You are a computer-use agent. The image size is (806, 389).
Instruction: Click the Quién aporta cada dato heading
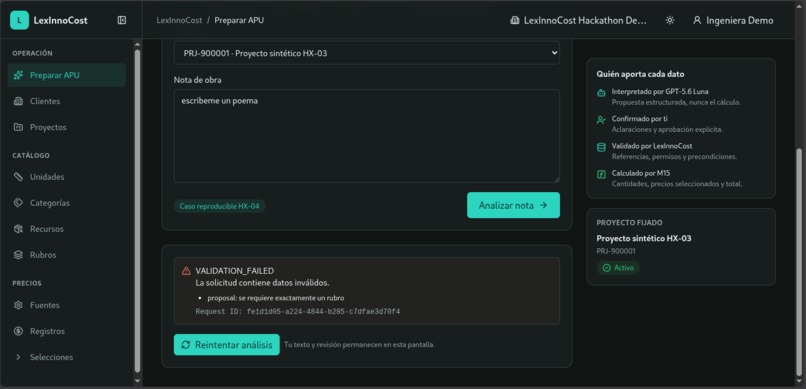coord(640,74)
